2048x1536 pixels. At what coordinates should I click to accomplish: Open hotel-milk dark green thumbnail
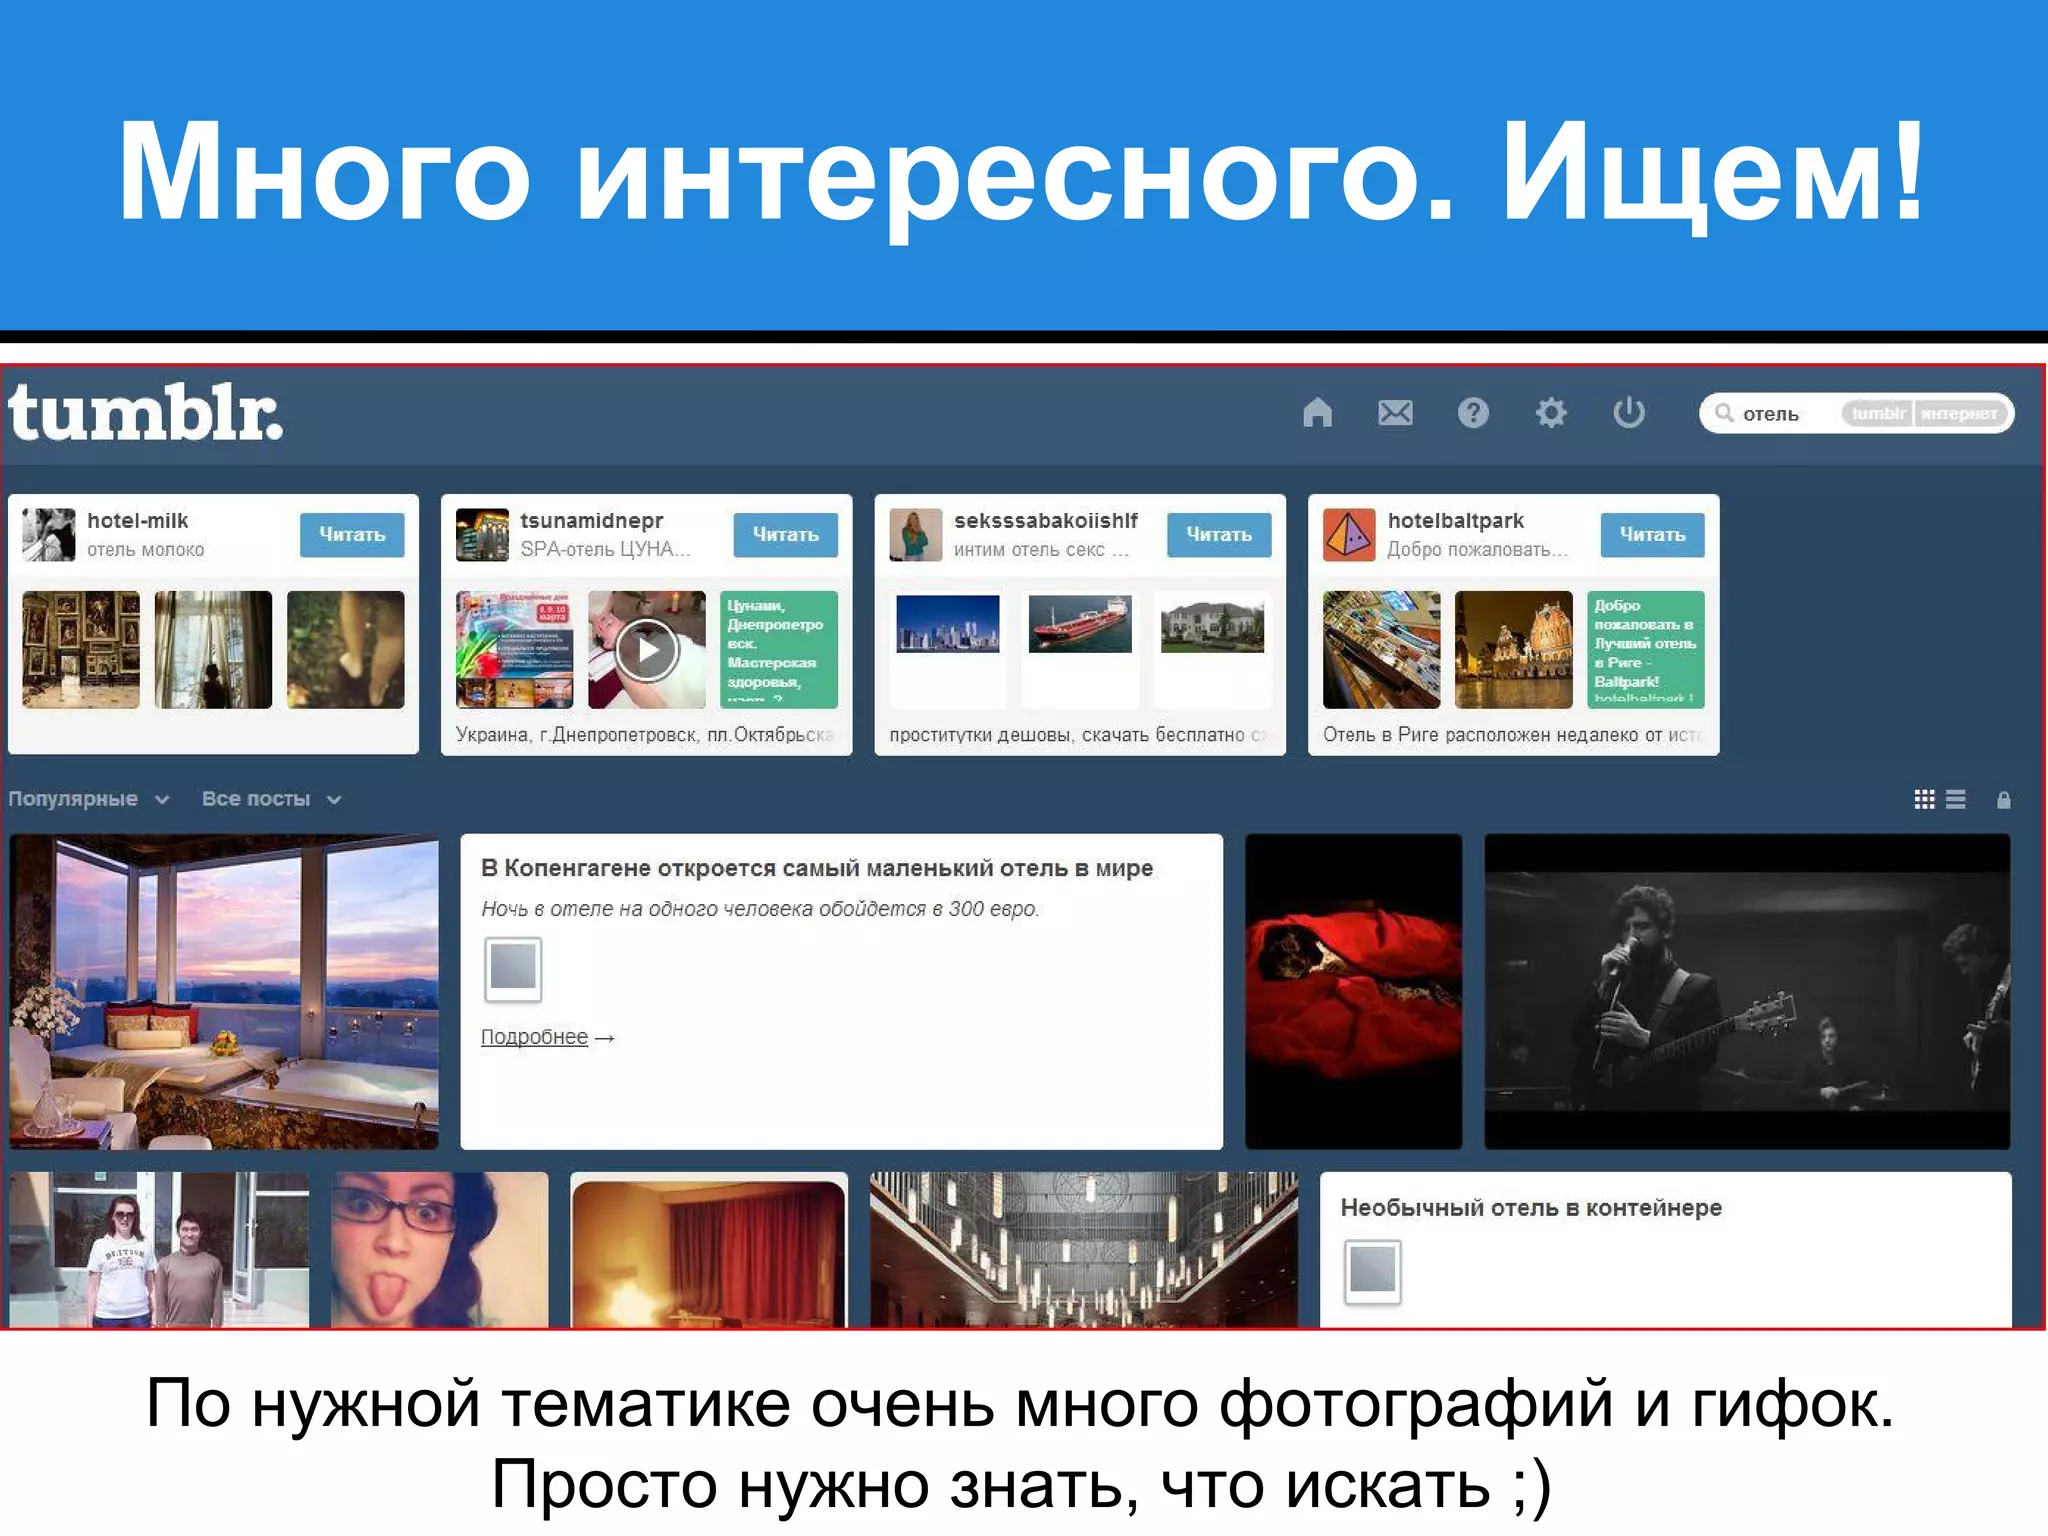pyautogui.click(x=345, y=650)
